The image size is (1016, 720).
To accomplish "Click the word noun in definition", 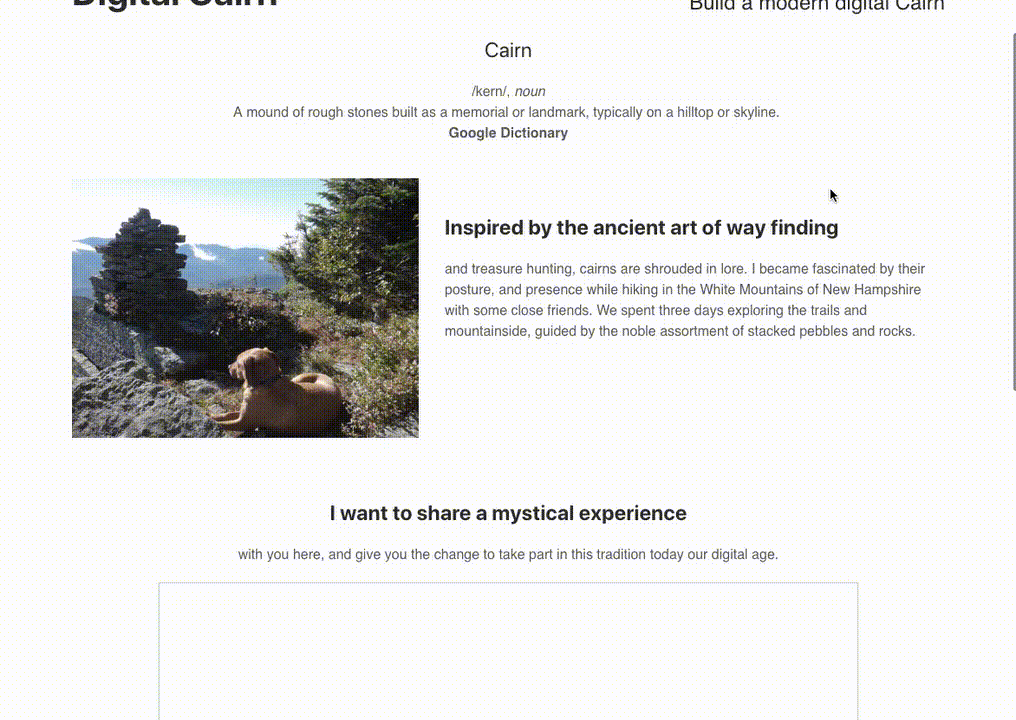I will 530,91.
